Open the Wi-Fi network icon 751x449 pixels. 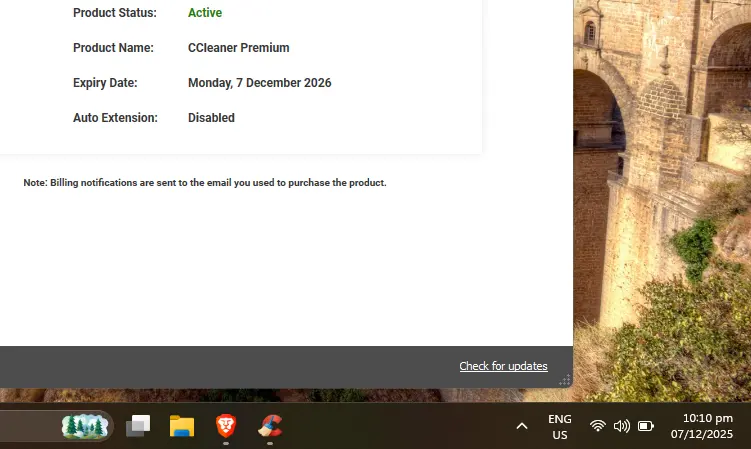coord(597,426)
